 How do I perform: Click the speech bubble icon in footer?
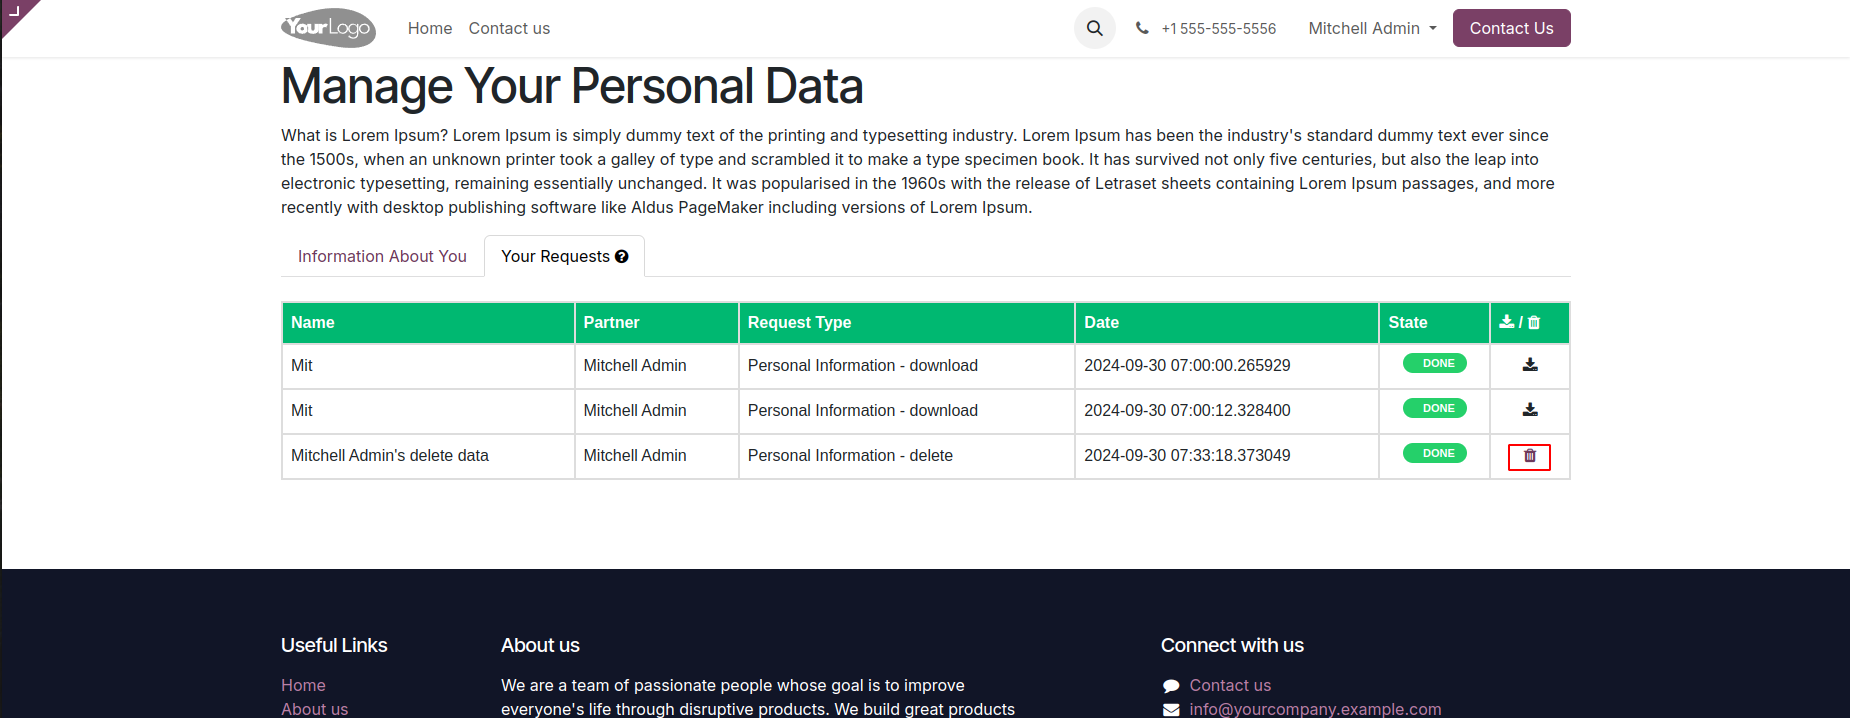1171,686
